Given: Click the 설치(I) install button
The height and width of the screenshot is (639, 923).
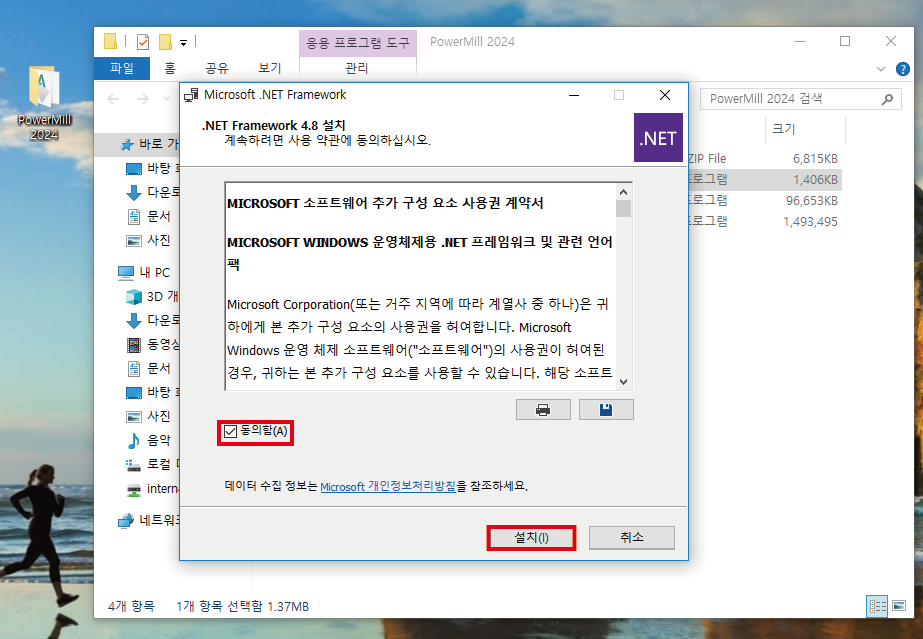Looking at the screenshot, I should click(x=531, y=537).
